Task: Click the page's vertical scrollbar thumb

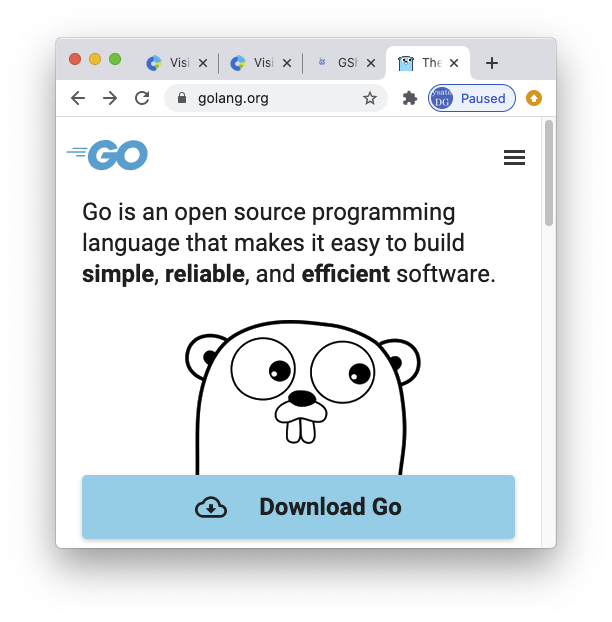Action: (548, 173)
